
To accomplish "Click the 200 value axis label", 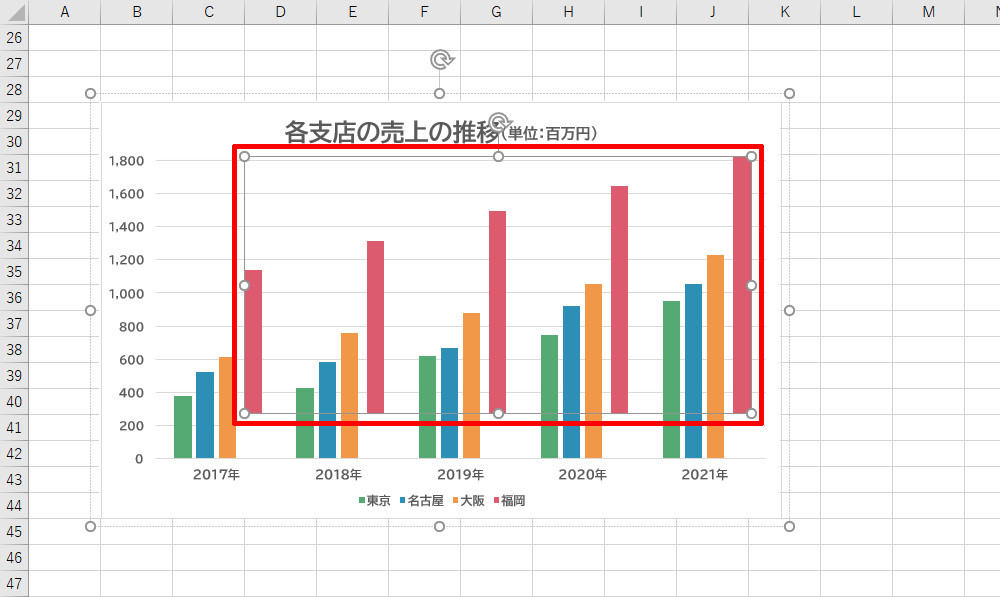I will 131,425.
